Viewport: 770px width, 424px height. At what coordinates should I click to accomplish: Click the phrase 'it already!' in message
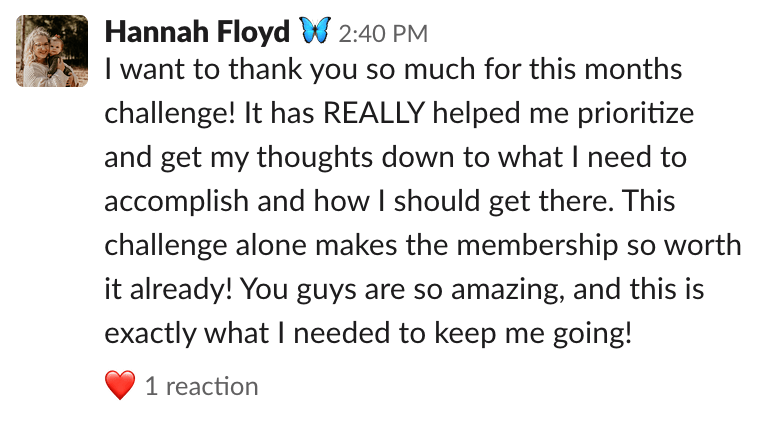point(168,289)
